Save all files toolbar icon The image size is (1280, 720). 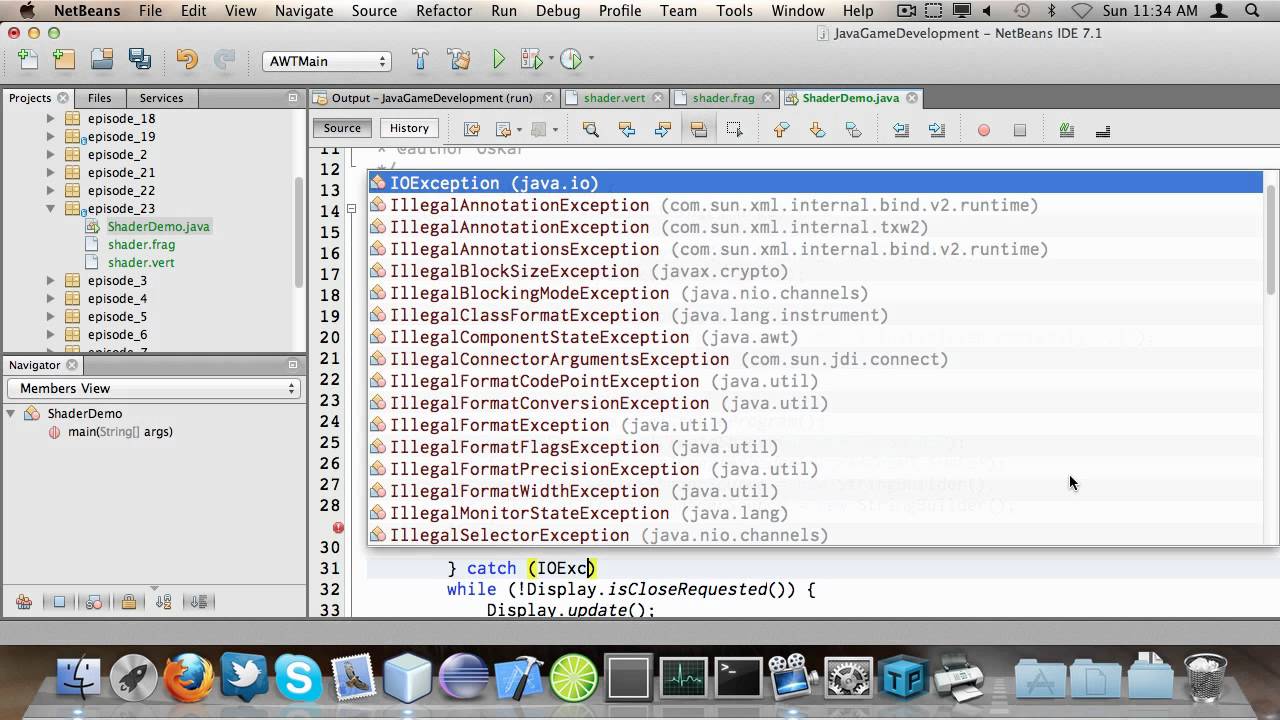coord(139,60)
